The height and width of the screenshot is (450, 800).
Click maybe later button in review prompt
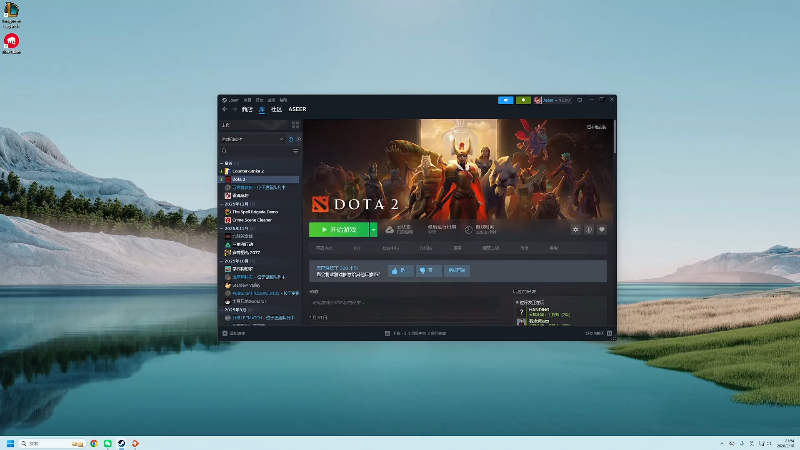tap(457, 270)
